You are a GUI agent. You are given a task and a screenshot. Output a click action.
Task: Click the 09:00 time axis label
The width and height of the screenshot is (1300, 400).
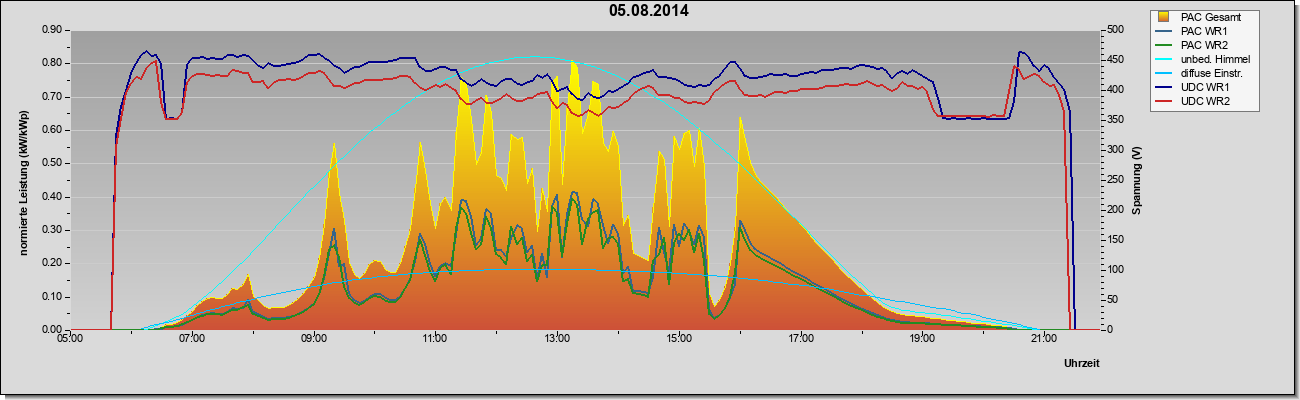(x=313, y=340)
